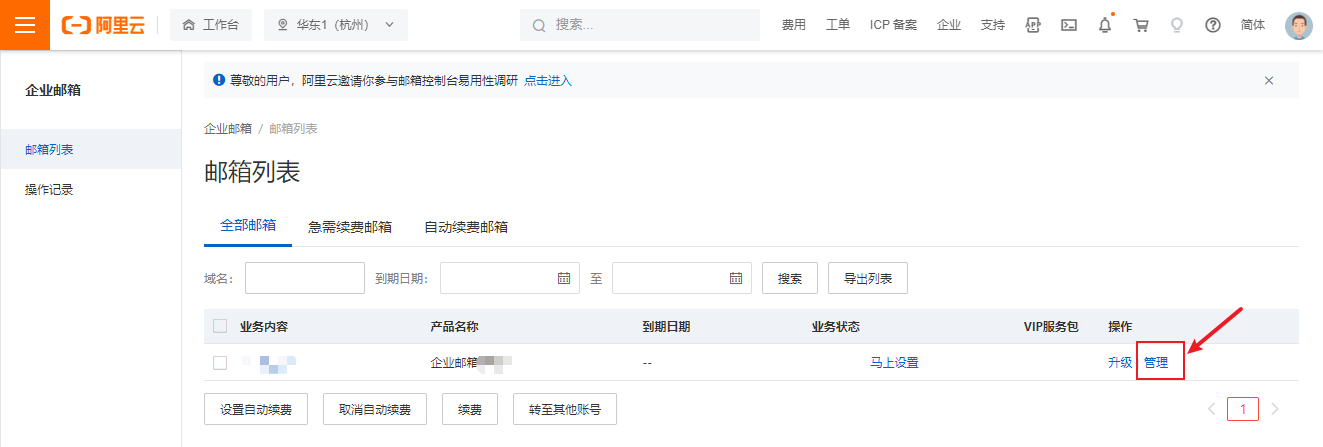Open the hamburger main menu
Viewport: 1323px width, 447px height.
click(x=25, y=25)
